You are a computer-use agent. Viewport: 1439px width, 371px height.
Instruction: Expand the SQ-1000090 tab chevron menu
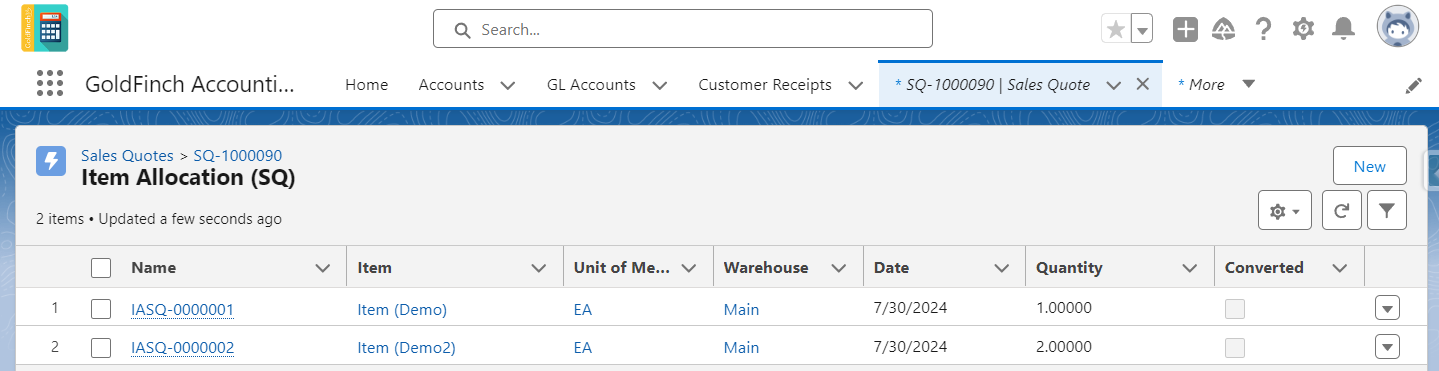[x=1113, y=85]
